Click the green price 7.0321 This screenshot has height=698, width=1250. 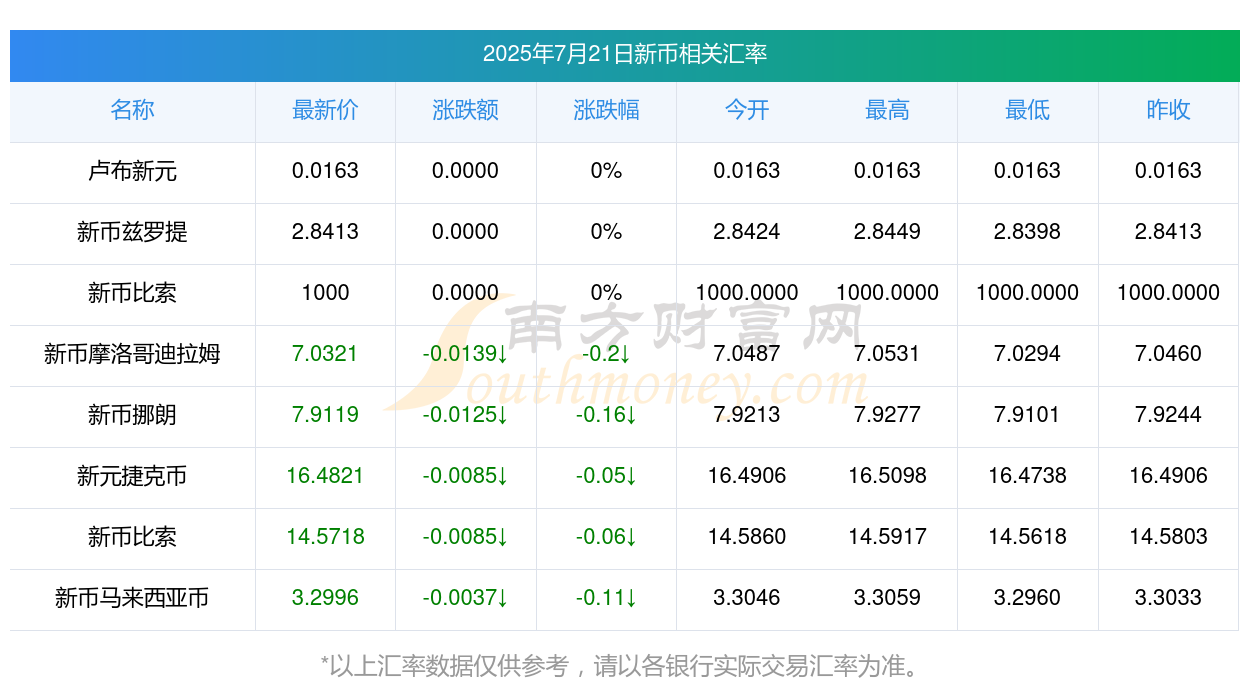click(325, 354)
